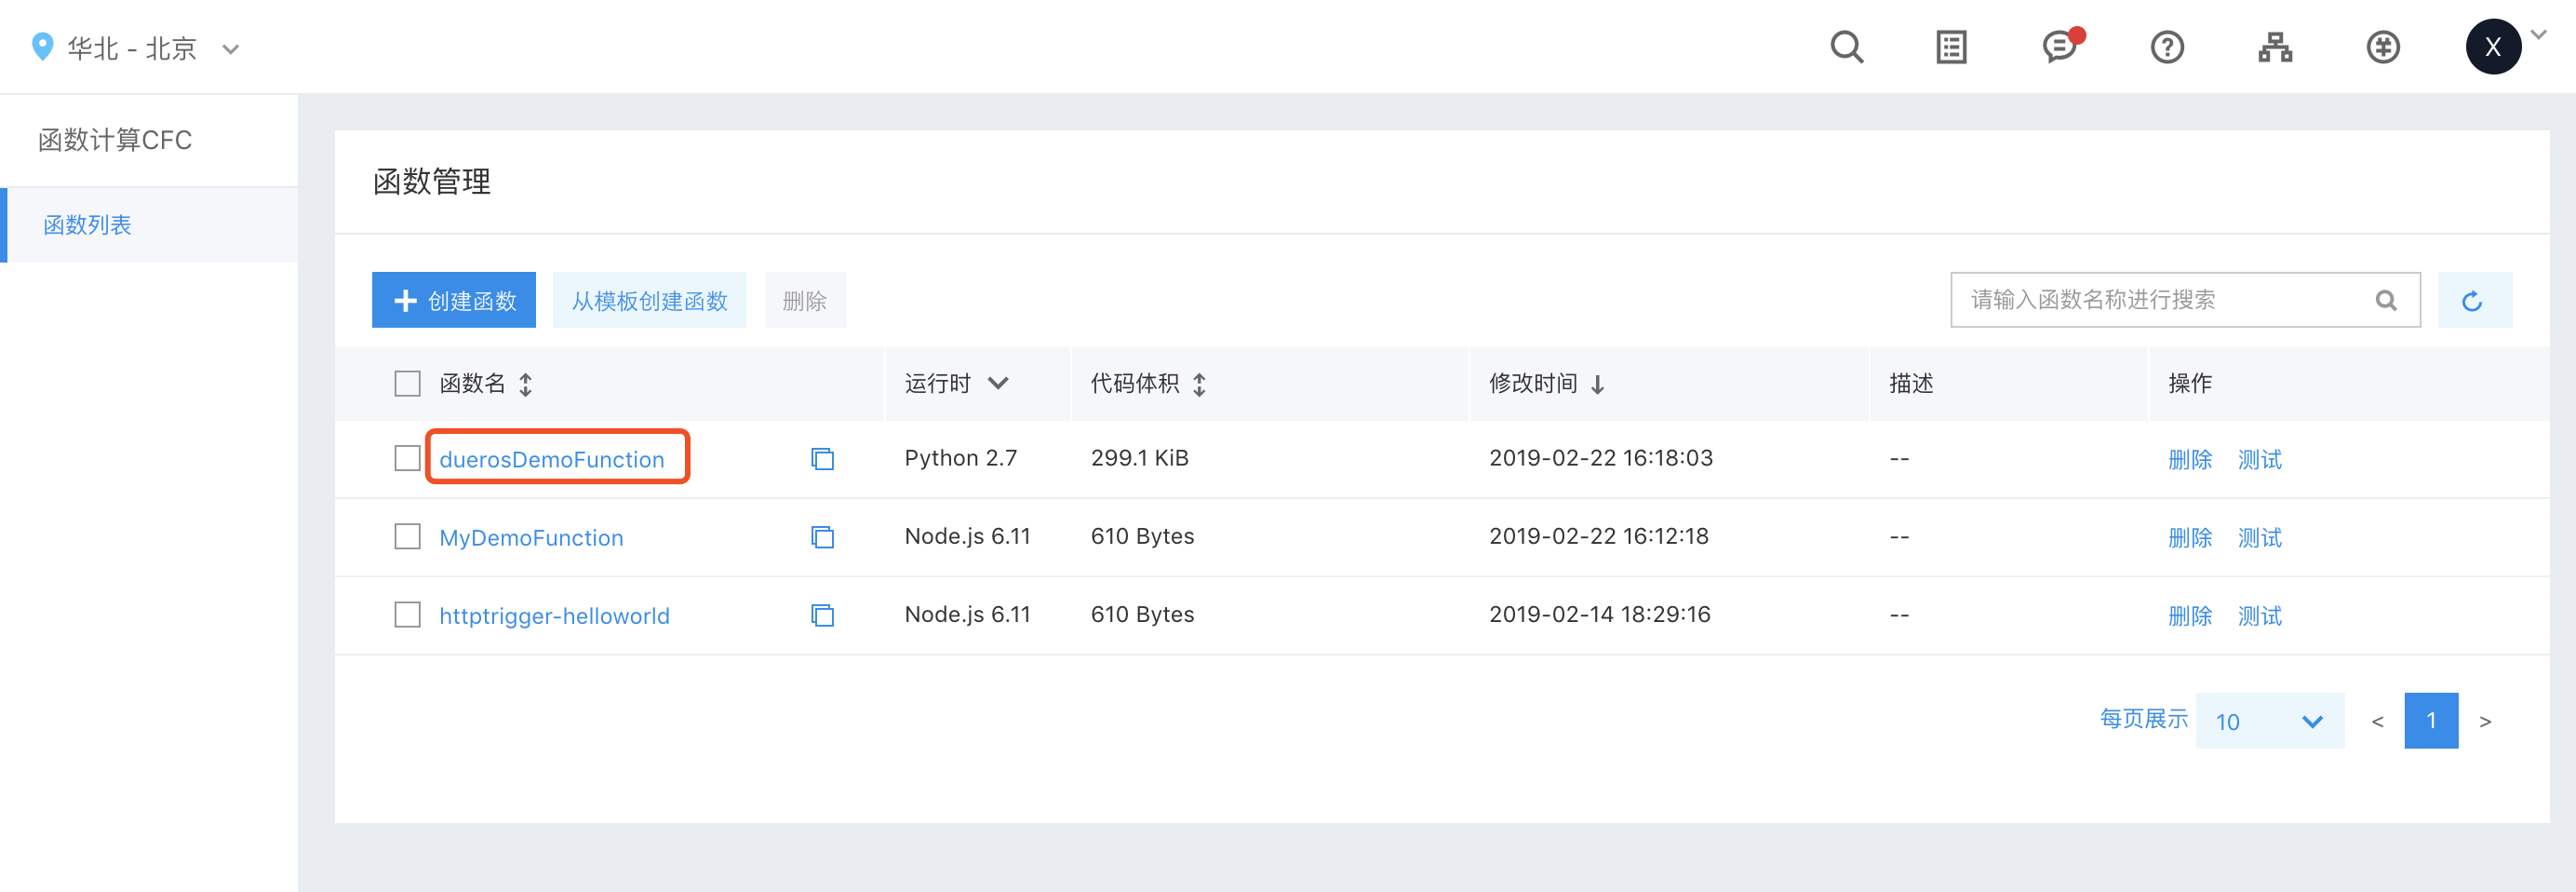Screen dimensions: 2576x892
Task: Test httptrigger-helloworld via 测试 link
Action: (x=2260, y=615)
